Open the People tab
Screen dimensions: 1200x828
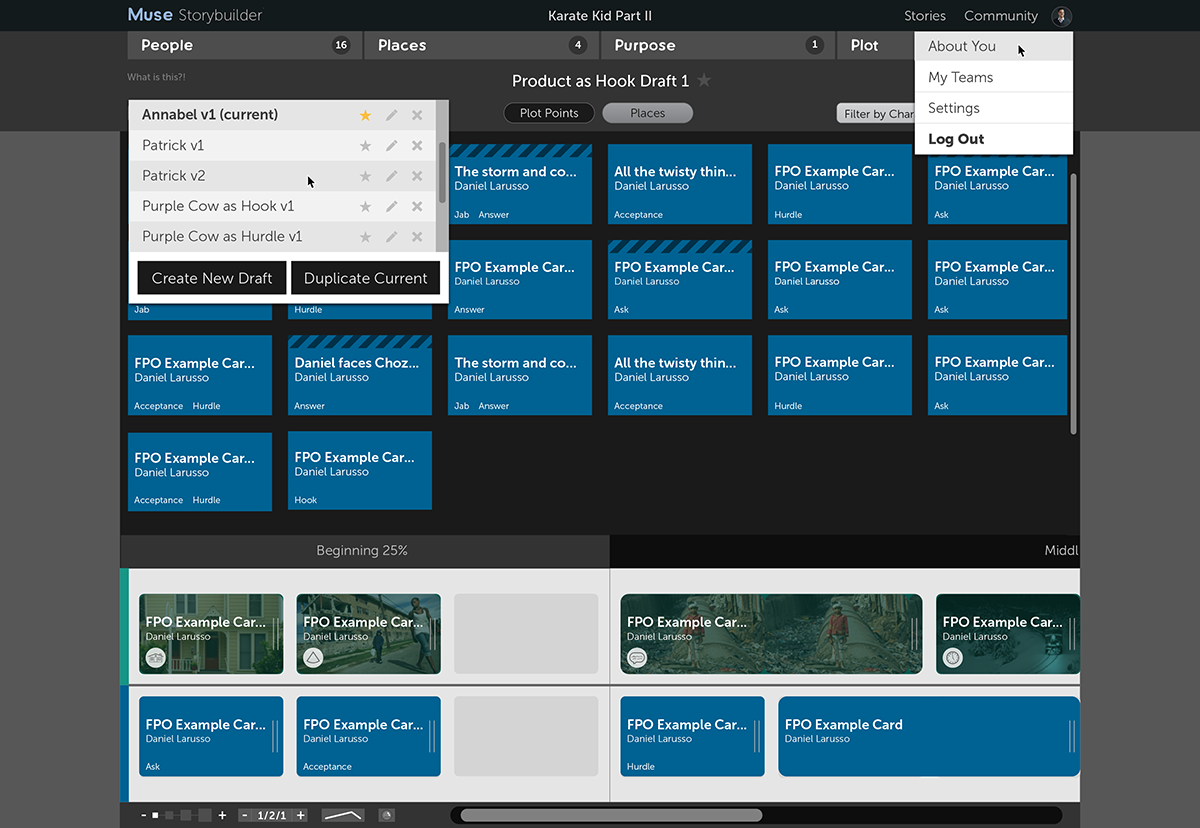[243, 45]
